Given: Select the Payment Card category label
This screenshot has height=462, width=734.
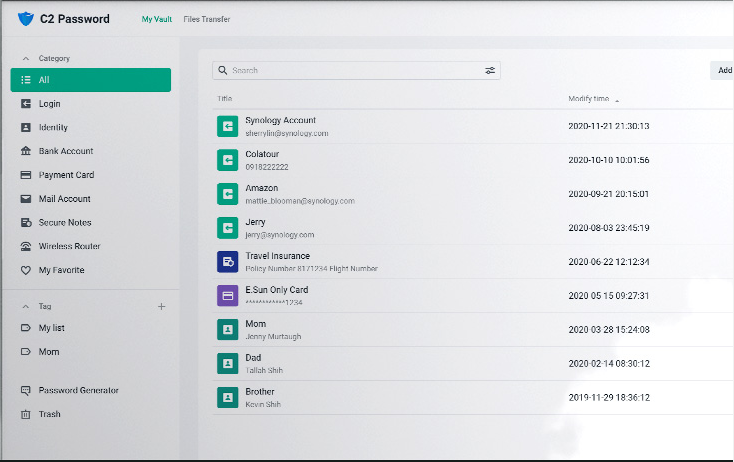Looking at the screenshot, I should pos(66,175).
